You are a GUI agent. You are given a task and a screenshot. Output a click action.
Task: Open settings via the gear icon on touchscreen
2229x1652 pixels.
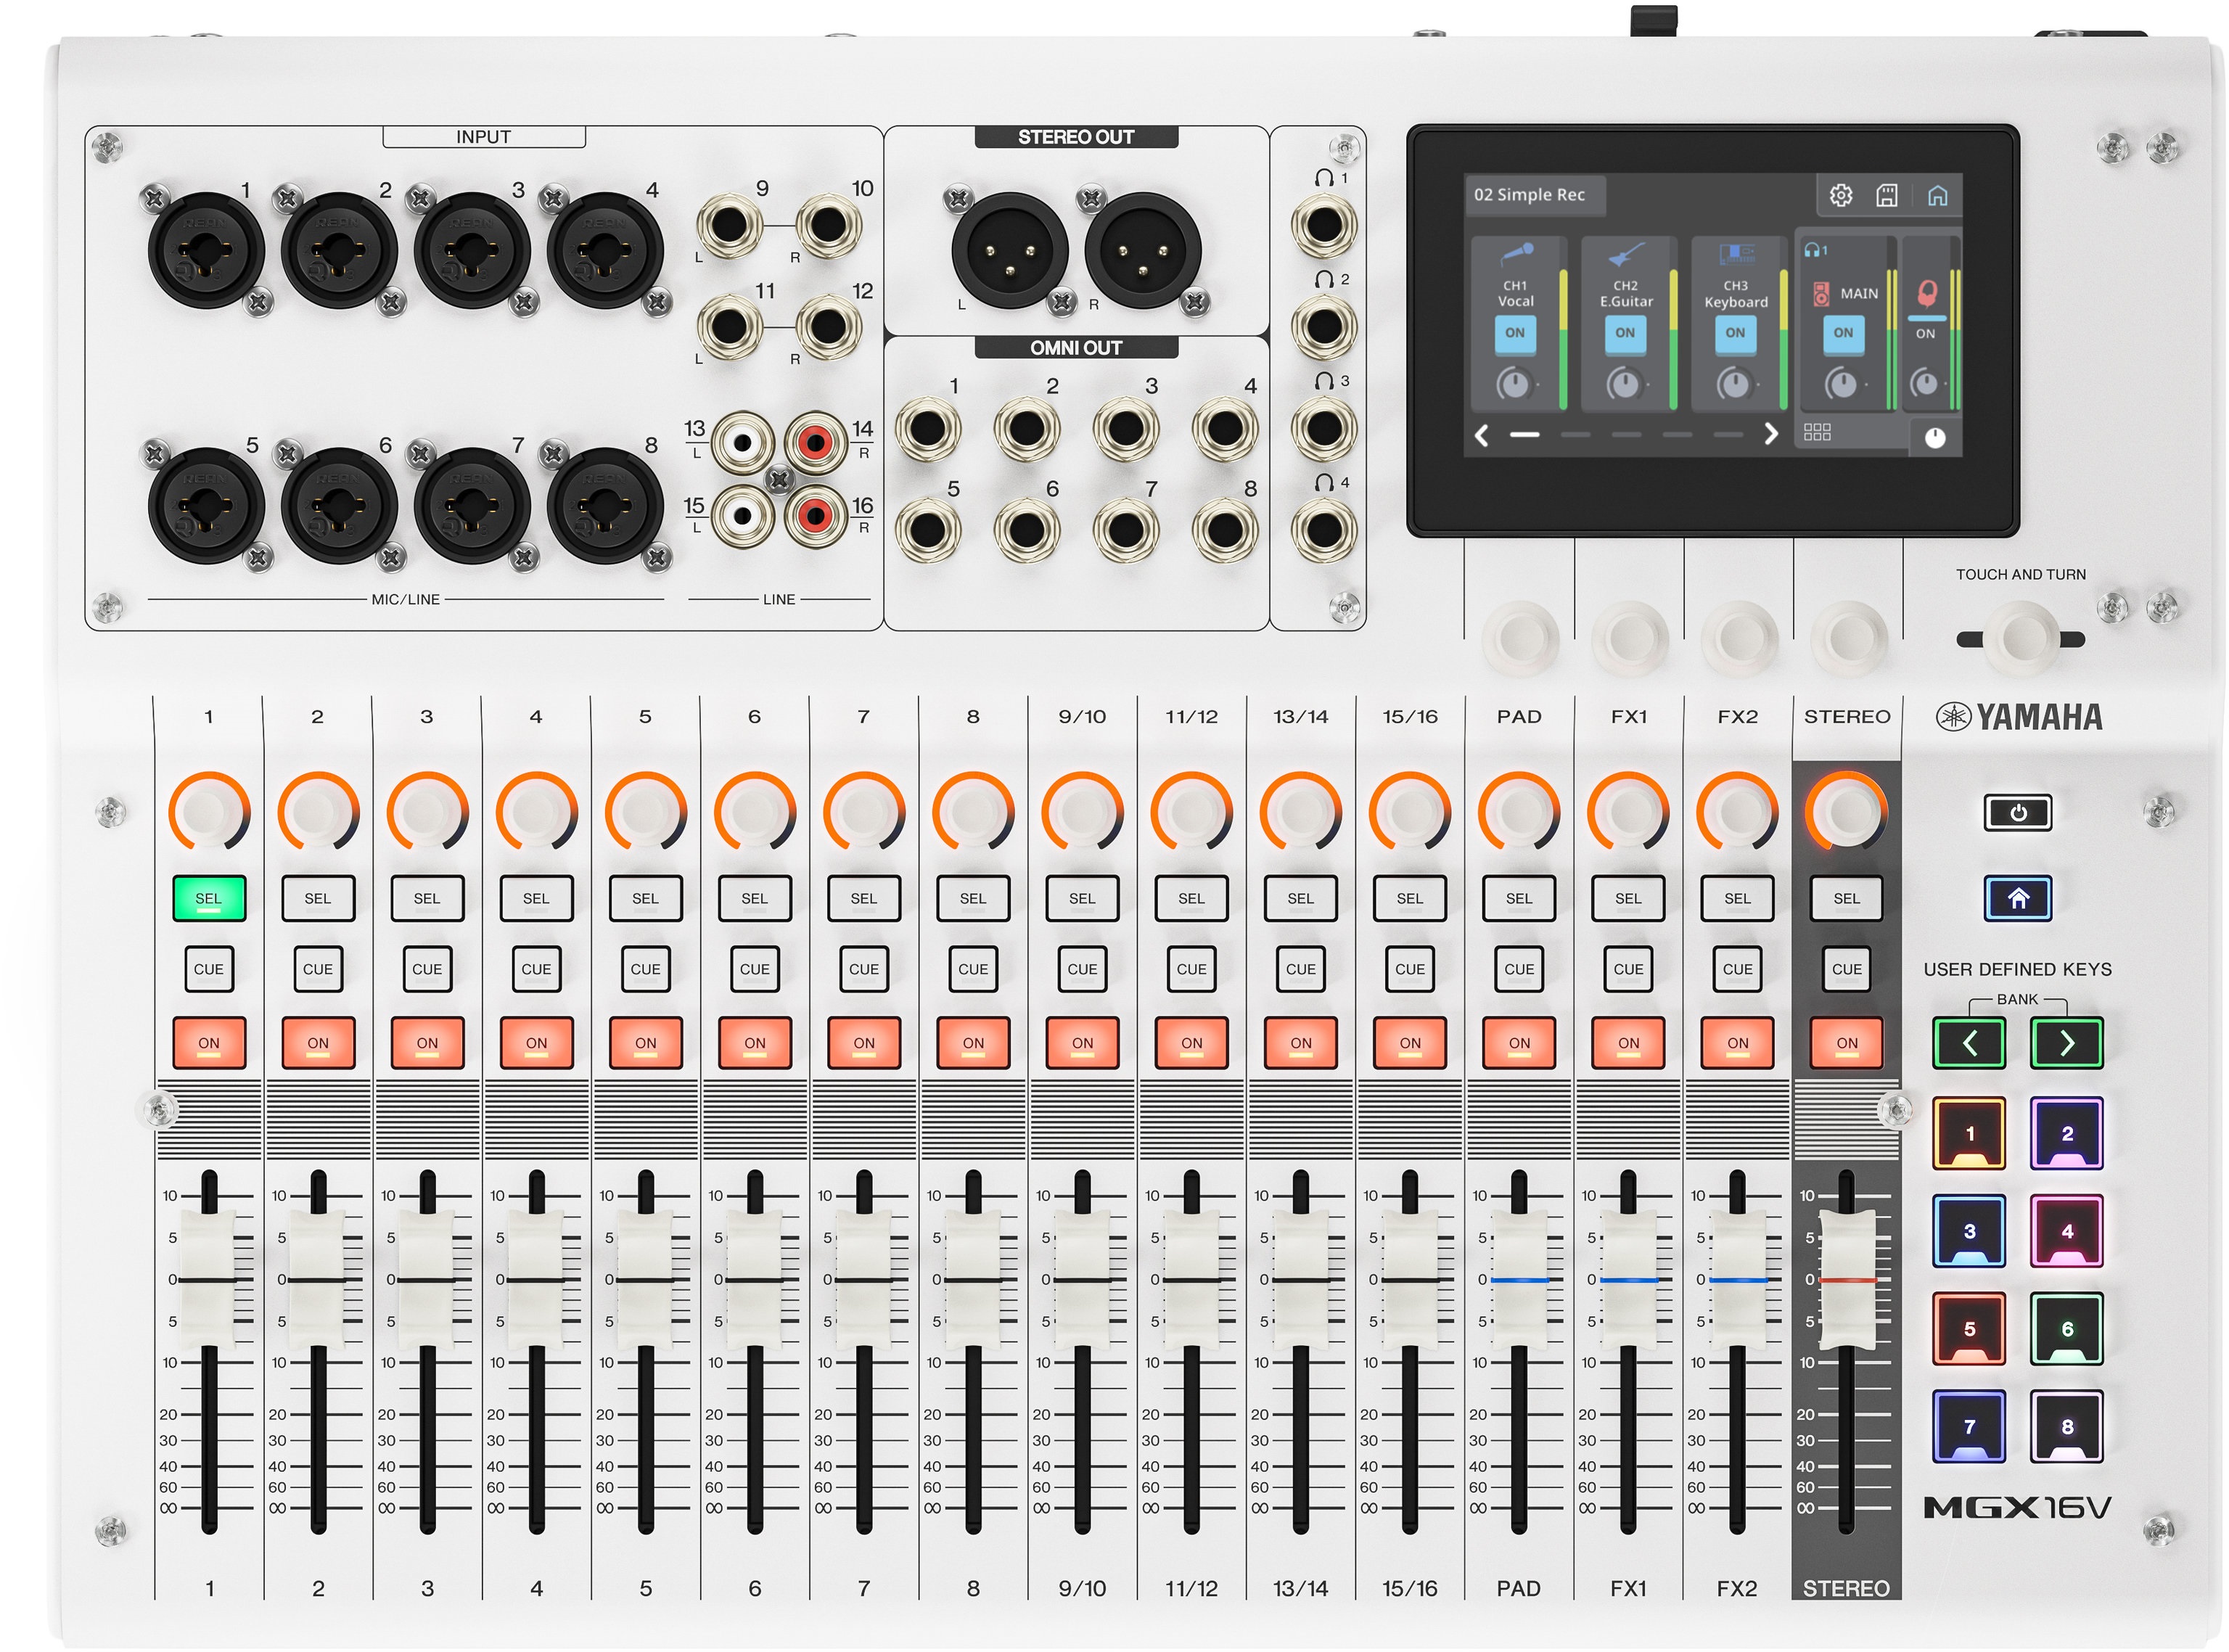tap(1842, 197)
